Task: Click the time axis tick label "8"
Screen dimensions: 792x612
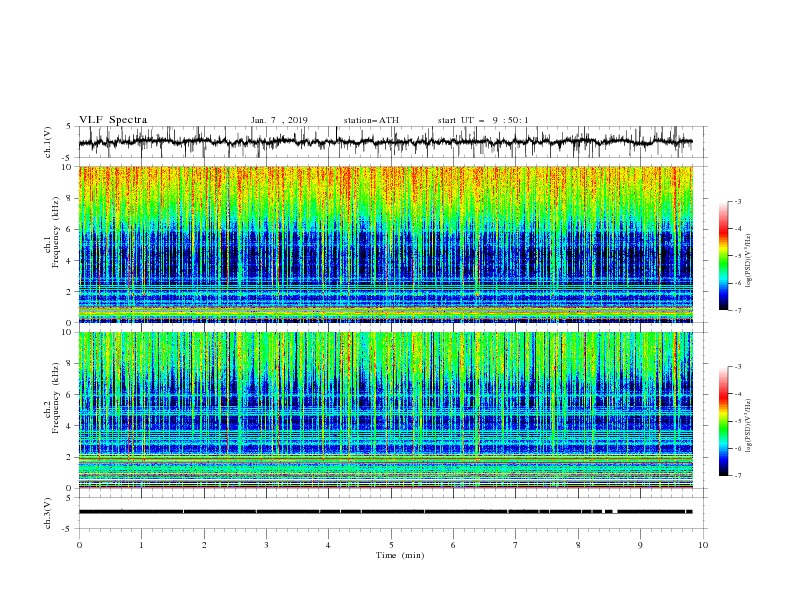Action: [x=578, y=545]
